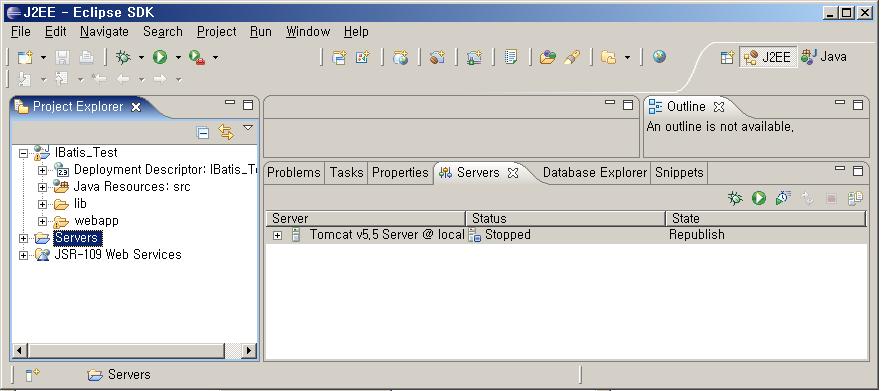Start the server with Servers view play icon

(759, 197)
